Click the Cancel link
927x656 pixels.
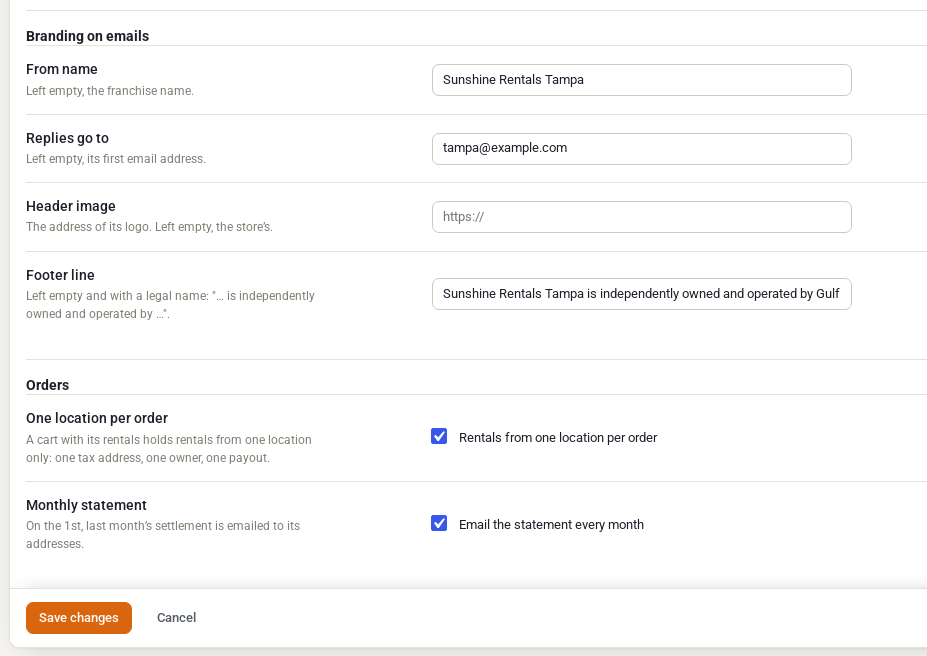pos(176,618)
